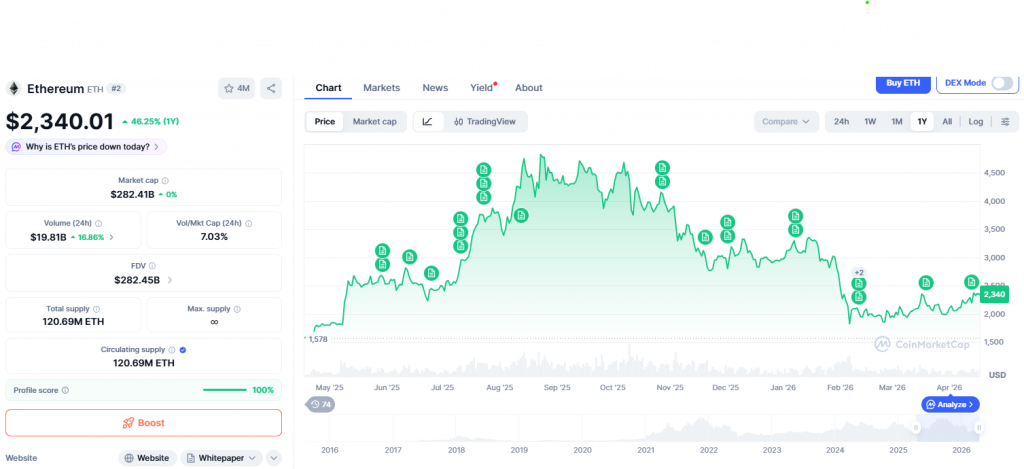The height and width of the screenshot is (469, 1024).
Task: Click the 46.25% (1Y) change text
Action: [154, 121]
